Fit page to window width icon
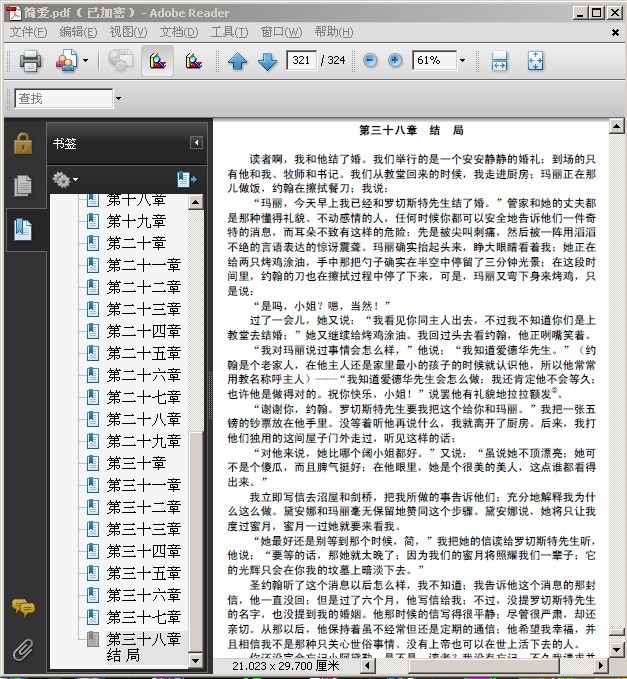 pos(500,61)
